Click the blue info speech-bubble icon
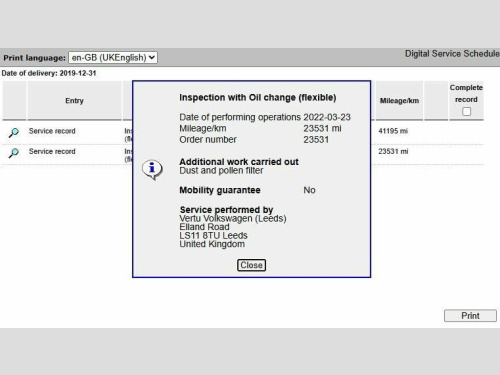 click(x=152, y=169)
